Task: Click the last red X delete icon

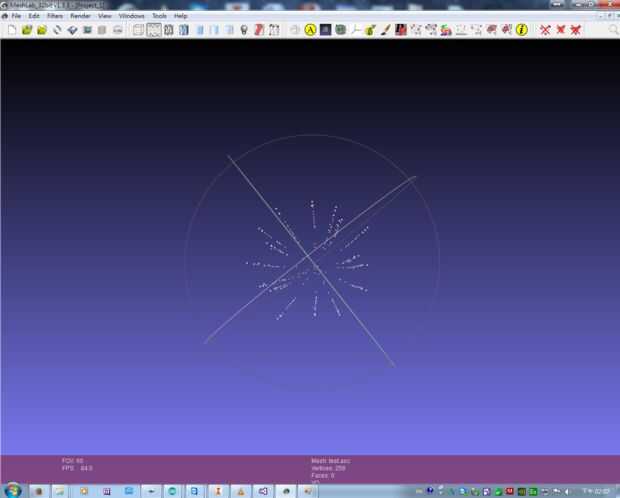Action: coord(576,30)
